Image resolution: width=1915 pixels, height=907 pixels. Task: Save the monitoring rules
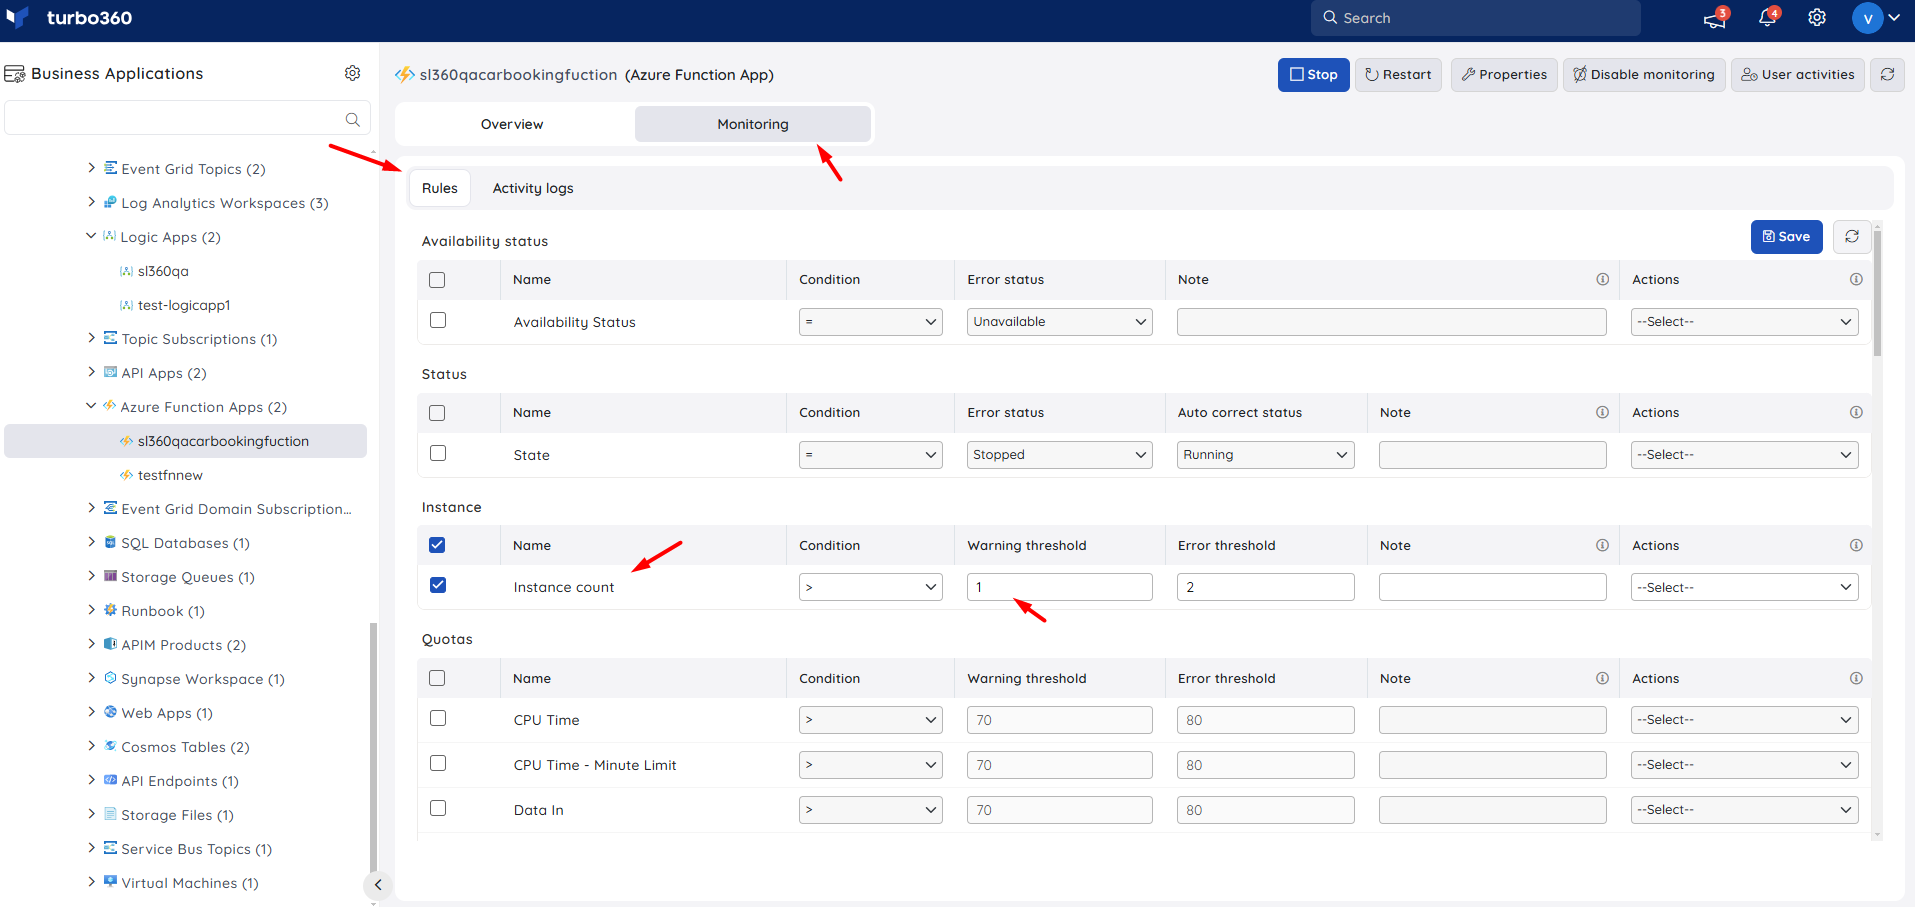[1787, 237]
